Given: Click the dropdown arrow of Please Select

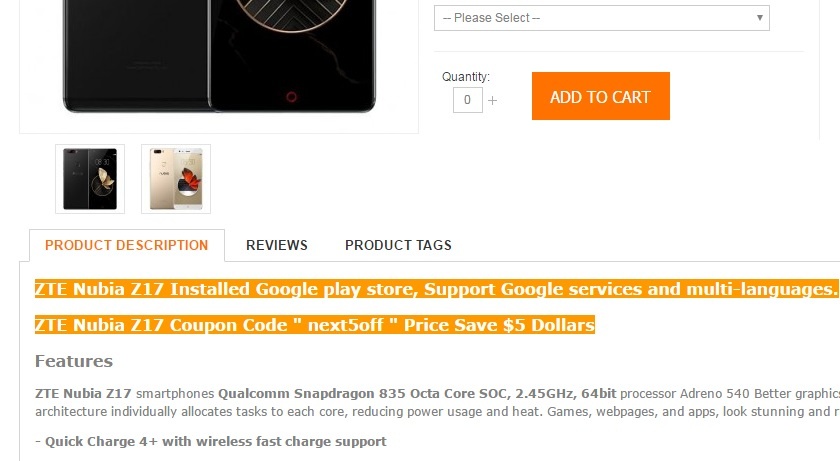Looking at the screenshot, I should [x=759, y=18].
